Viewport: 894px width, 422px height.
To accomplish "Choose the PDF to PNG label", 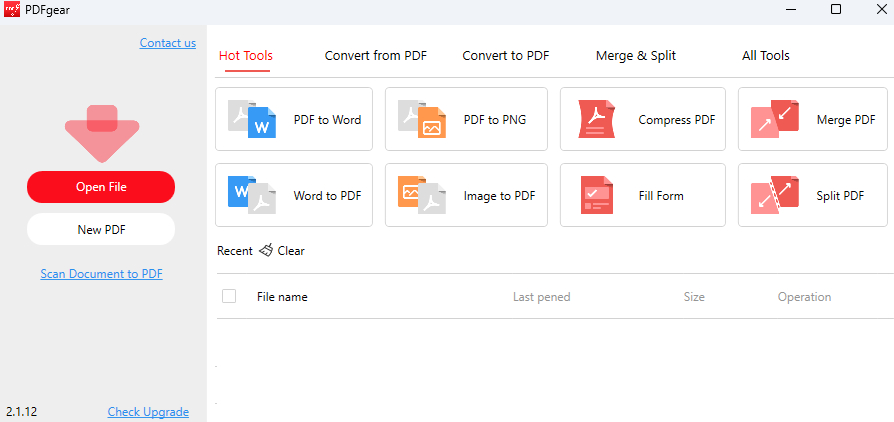I will tap(495, 120).
